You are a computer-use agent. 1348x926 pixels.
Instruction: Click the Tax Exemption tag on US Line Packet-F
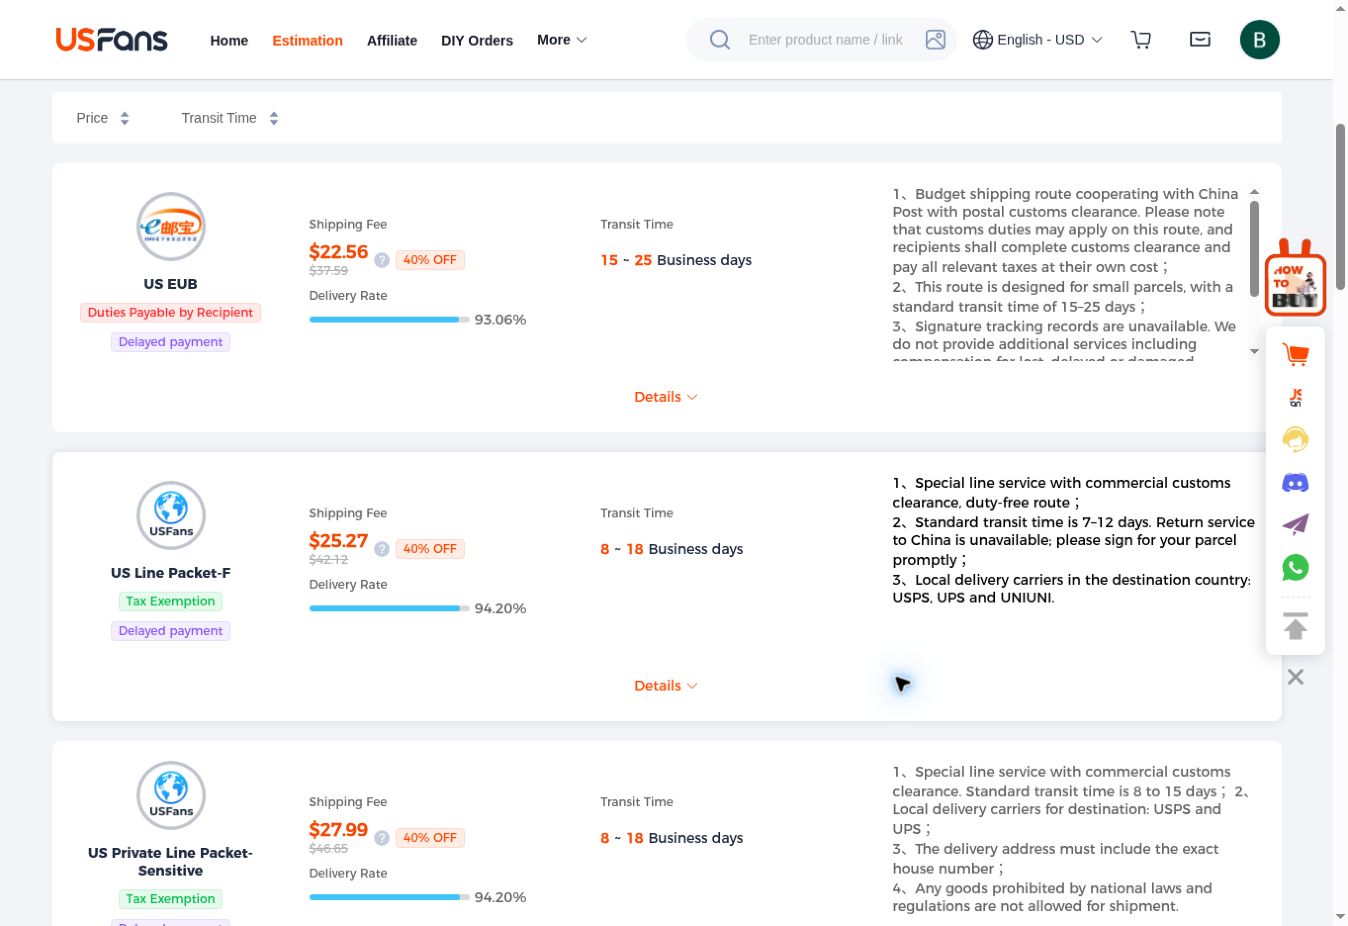coord(171,602)
